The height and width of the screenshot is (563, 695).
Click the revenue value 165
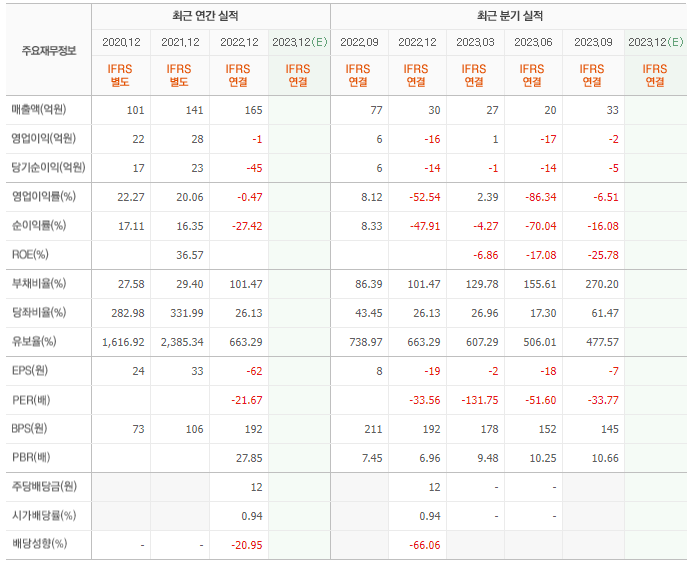coord(254,110)
